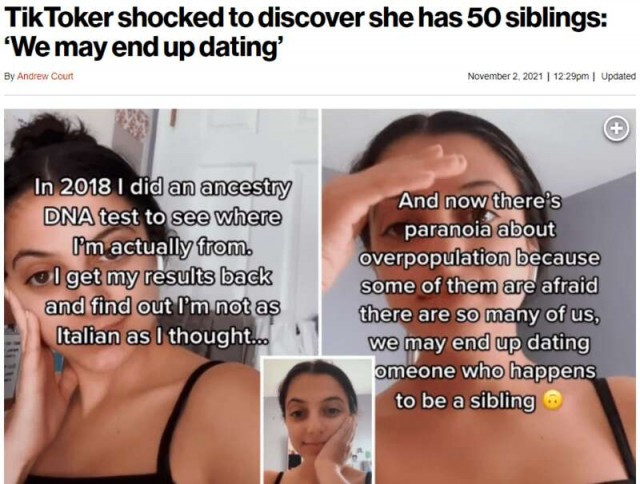Open the left TikTok screenshot panel
The image size is (640, 484).
tap(161, 296)
